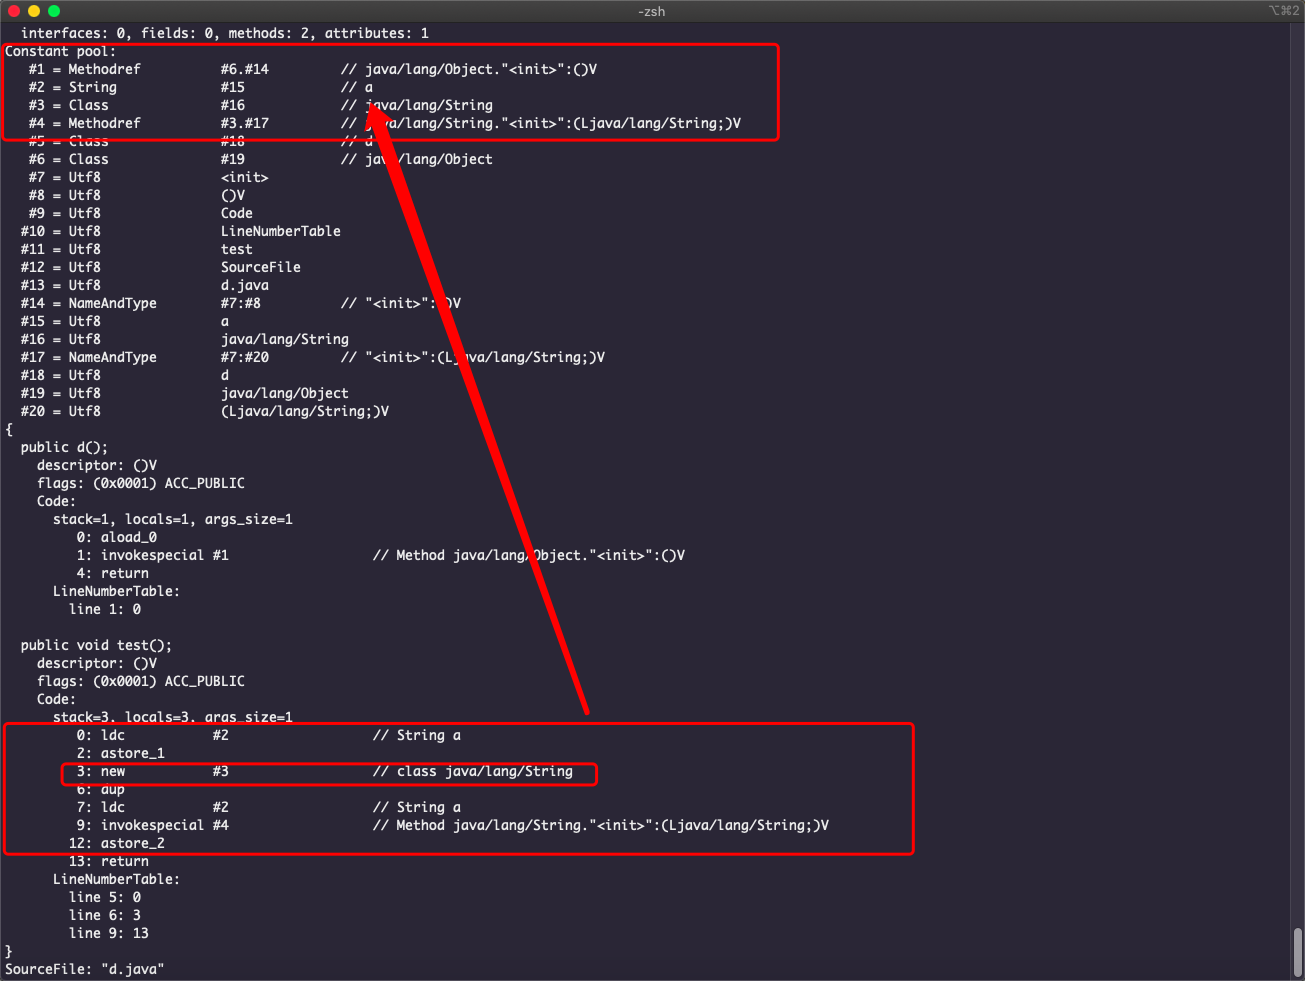Select constant pool entry '#1 = Methodref'
The width and height of the screenshot is (1305, 981).
(313, 69)
